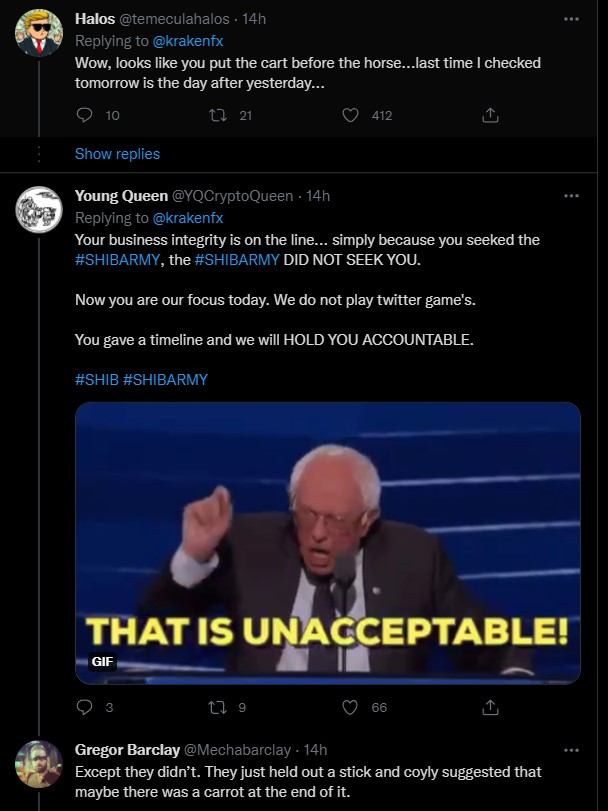This screenshot has width=608, height=811.
Task: Click the @krakenfx mention in Young Queen's reply
Action: tap(187, 217)
